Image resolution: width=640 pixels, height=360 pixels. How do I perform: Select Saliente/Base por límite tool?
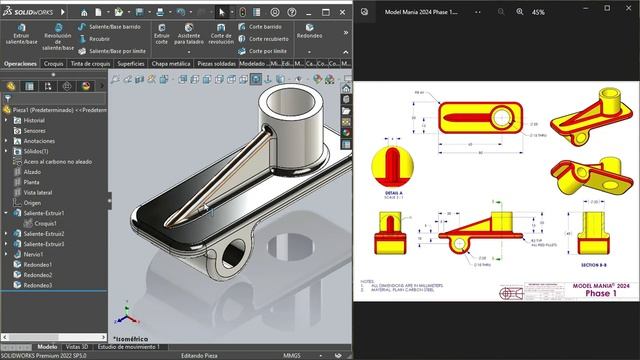[x=112, y=51]
